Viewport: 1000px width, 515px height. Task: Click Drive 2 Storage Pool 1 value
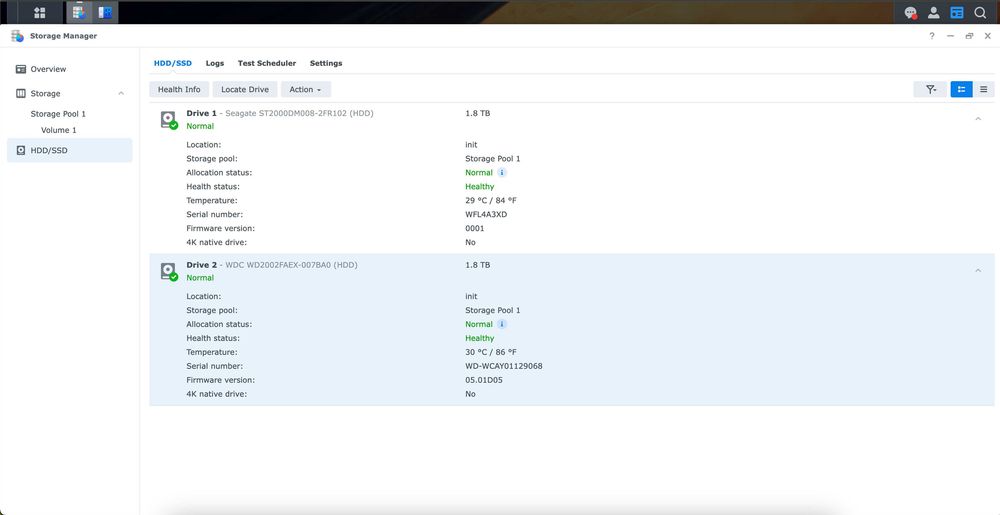click(492, 310)
